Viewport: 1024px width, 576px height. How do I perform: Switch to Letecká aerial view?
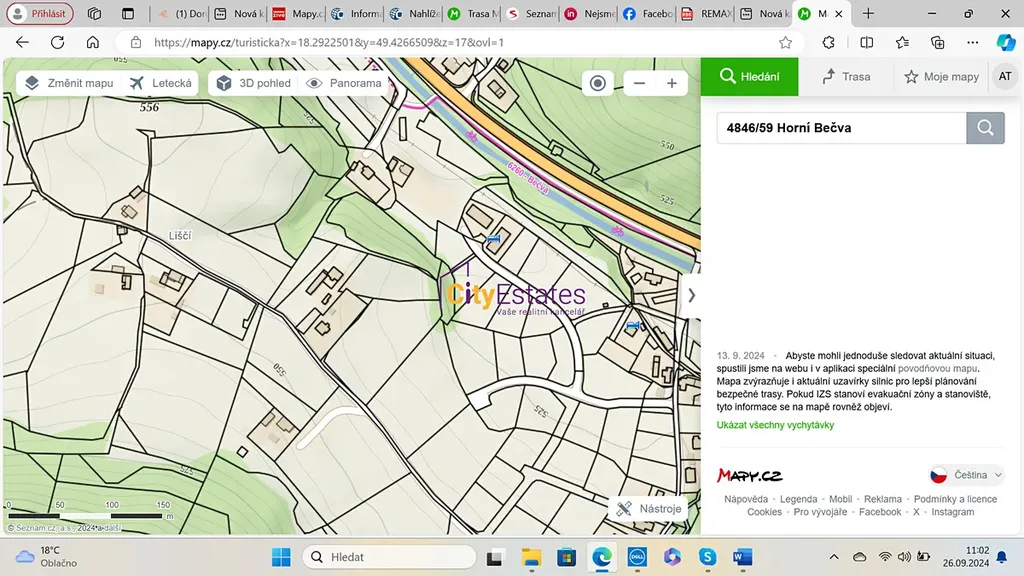161,83
